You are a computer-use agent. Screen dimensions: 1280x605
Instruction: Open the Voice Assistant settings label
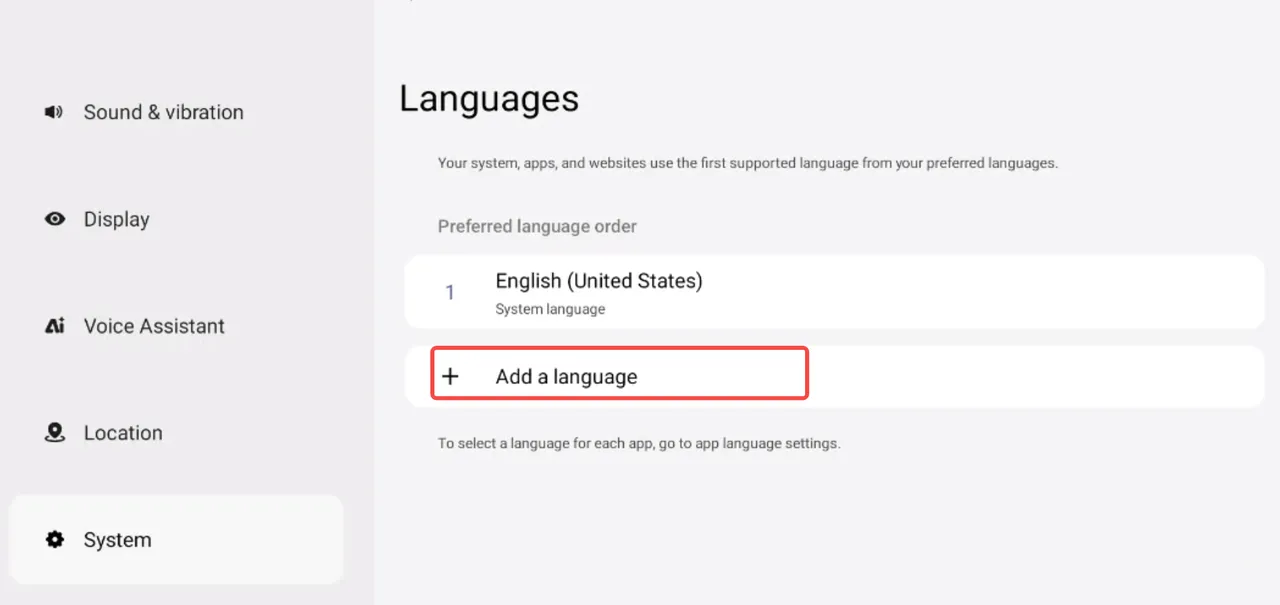point(154,326)
